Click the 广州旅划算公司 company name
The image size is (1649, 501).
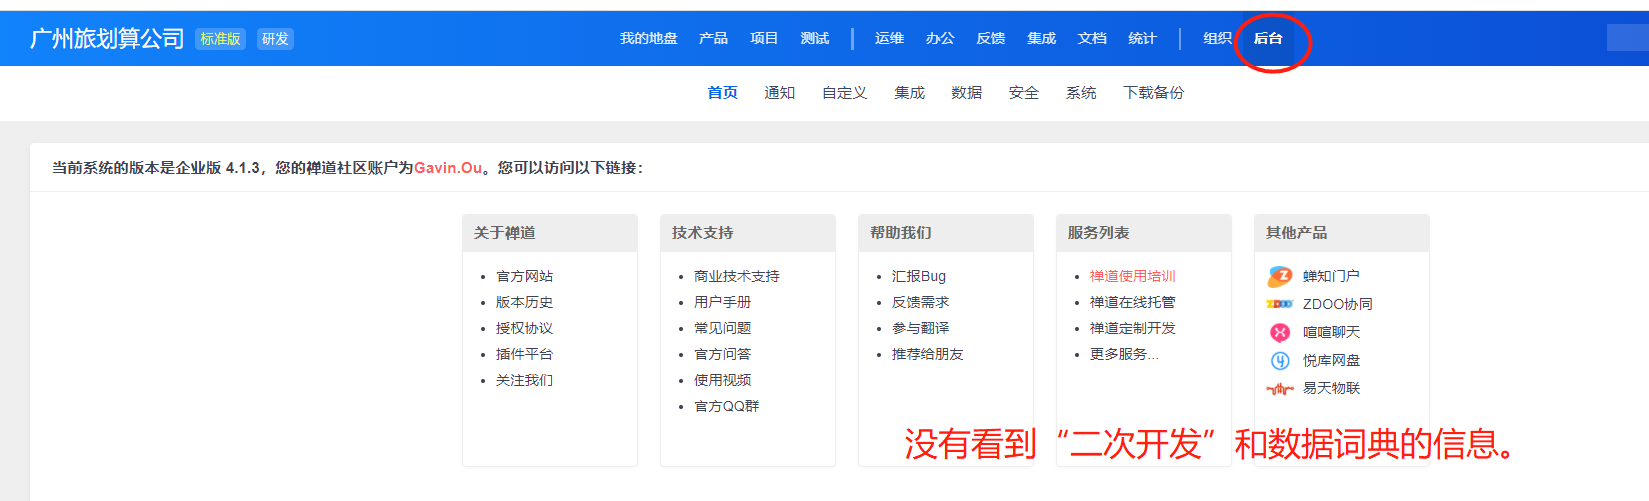[107, 39]
